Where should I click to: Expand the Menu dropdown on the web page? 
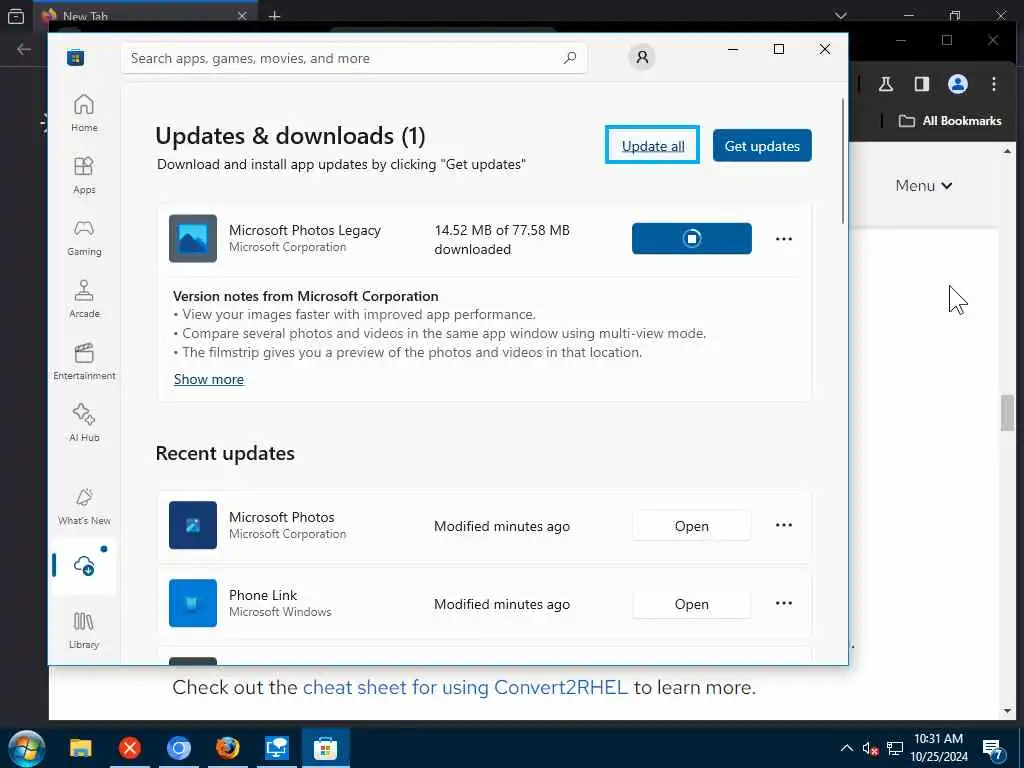click(x=923, y=185)
